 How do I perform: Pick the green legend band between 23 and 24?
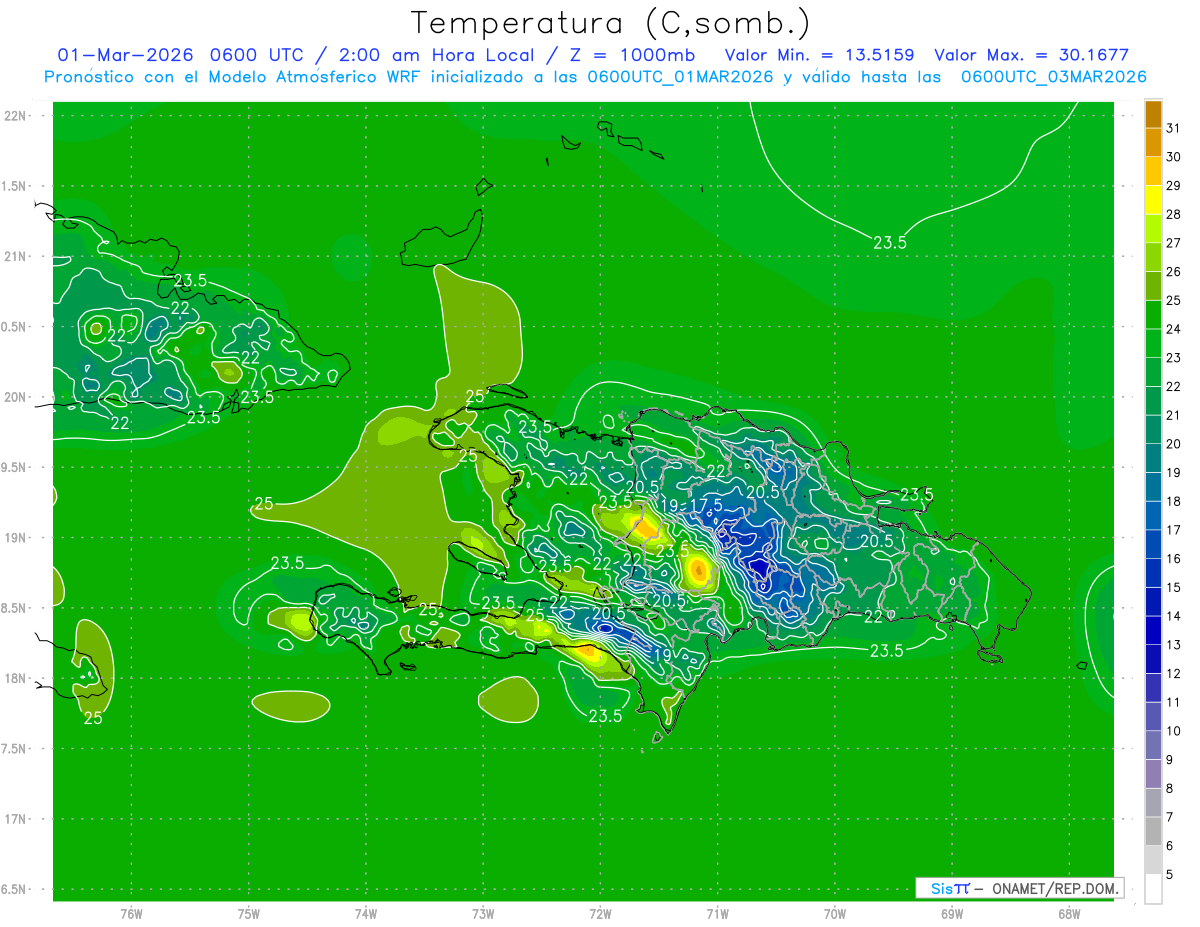(1153, 343)
